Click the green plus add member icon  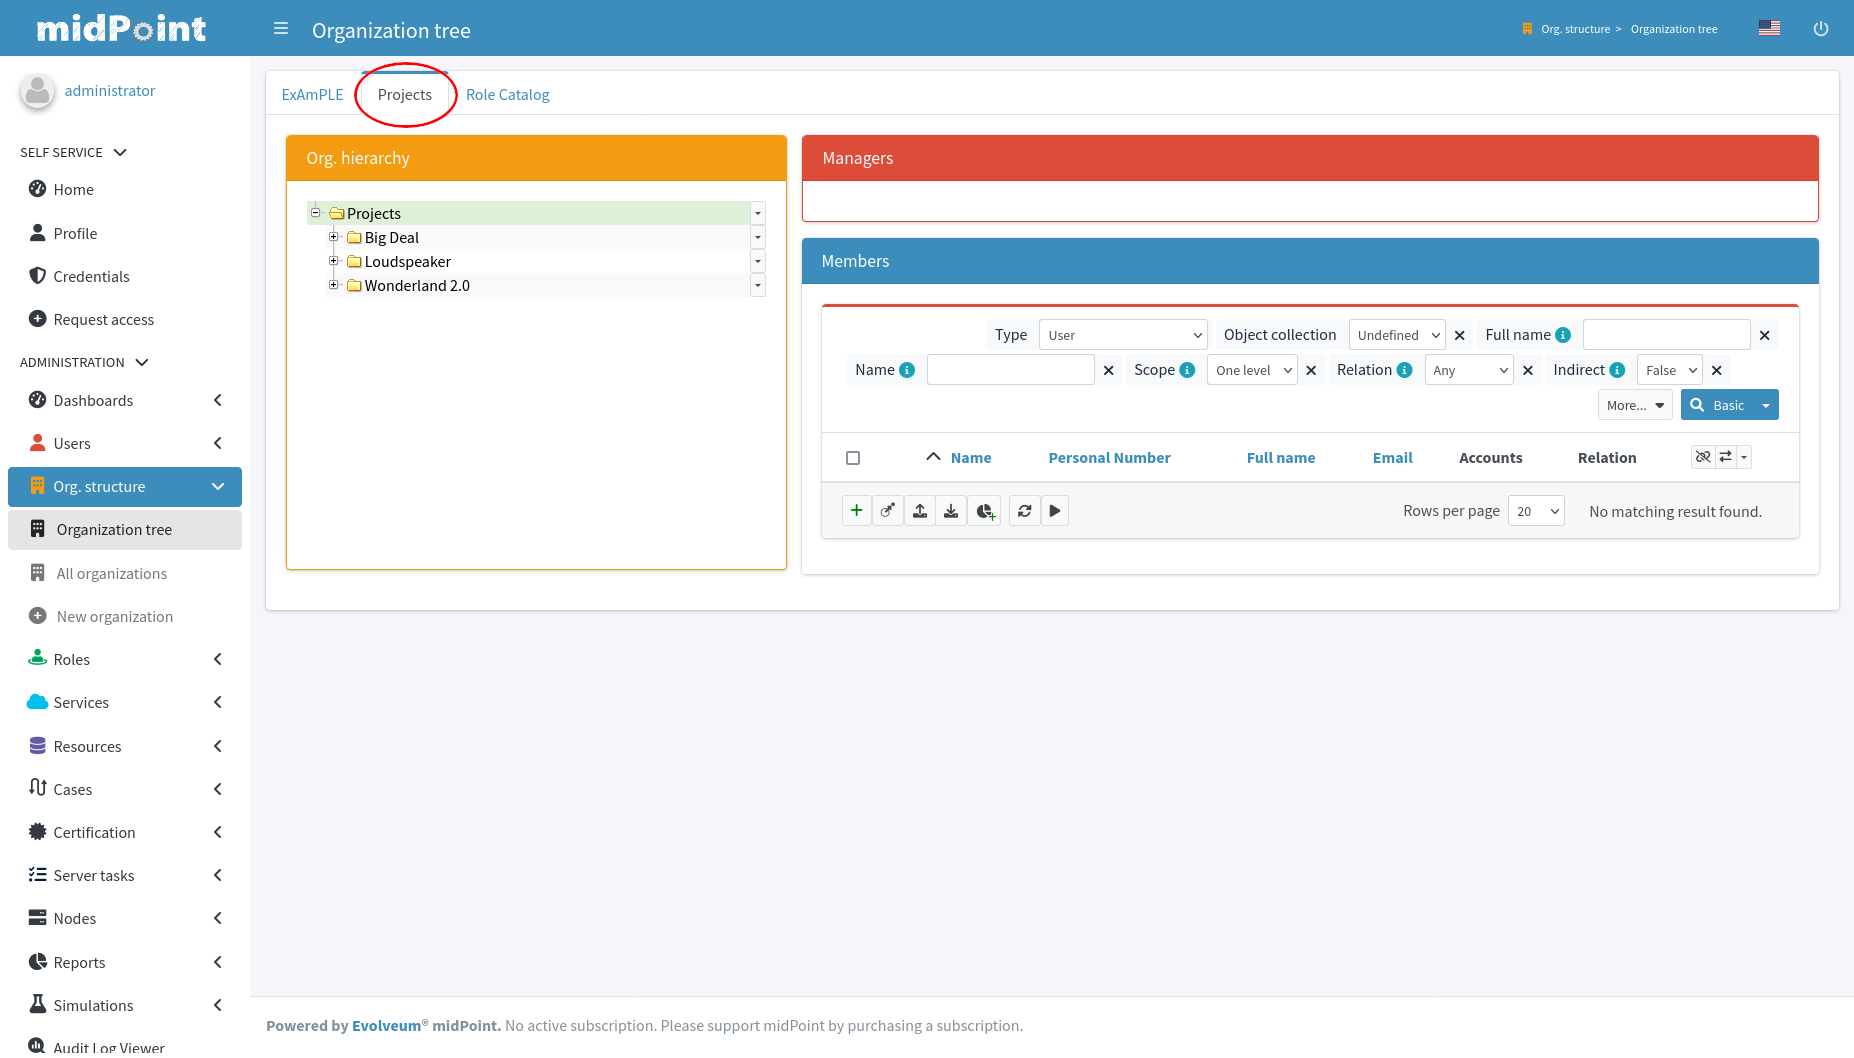pos(856,511)
